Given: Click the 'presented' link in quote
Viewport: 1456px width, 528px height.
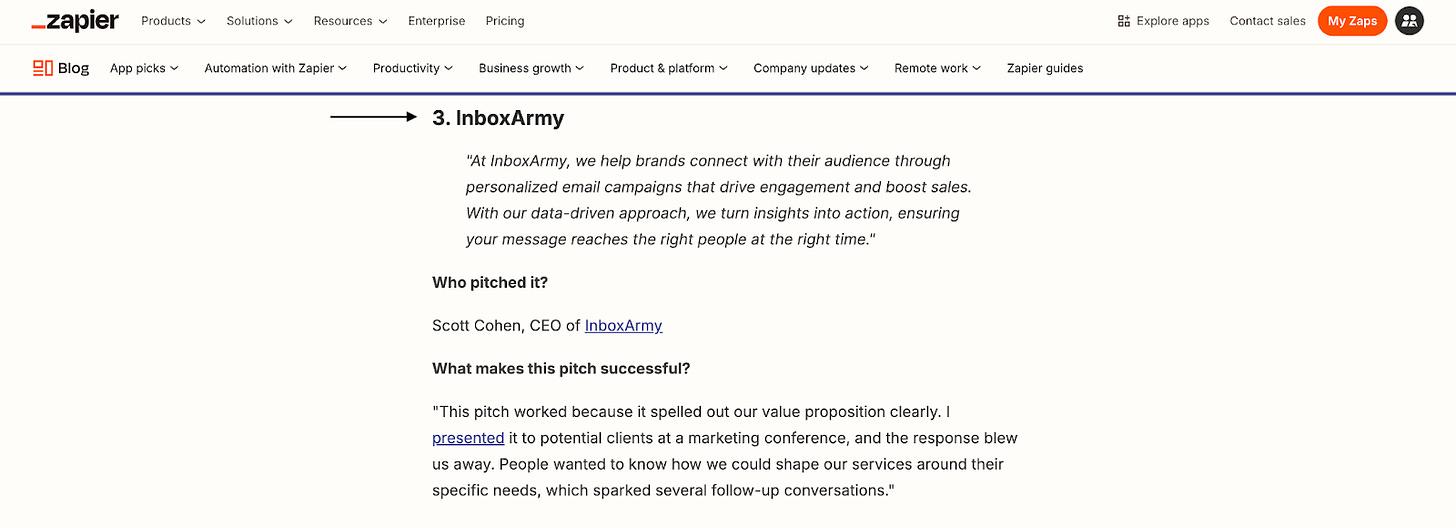Looking at the screenshot, I should click(x=468, y=437).
